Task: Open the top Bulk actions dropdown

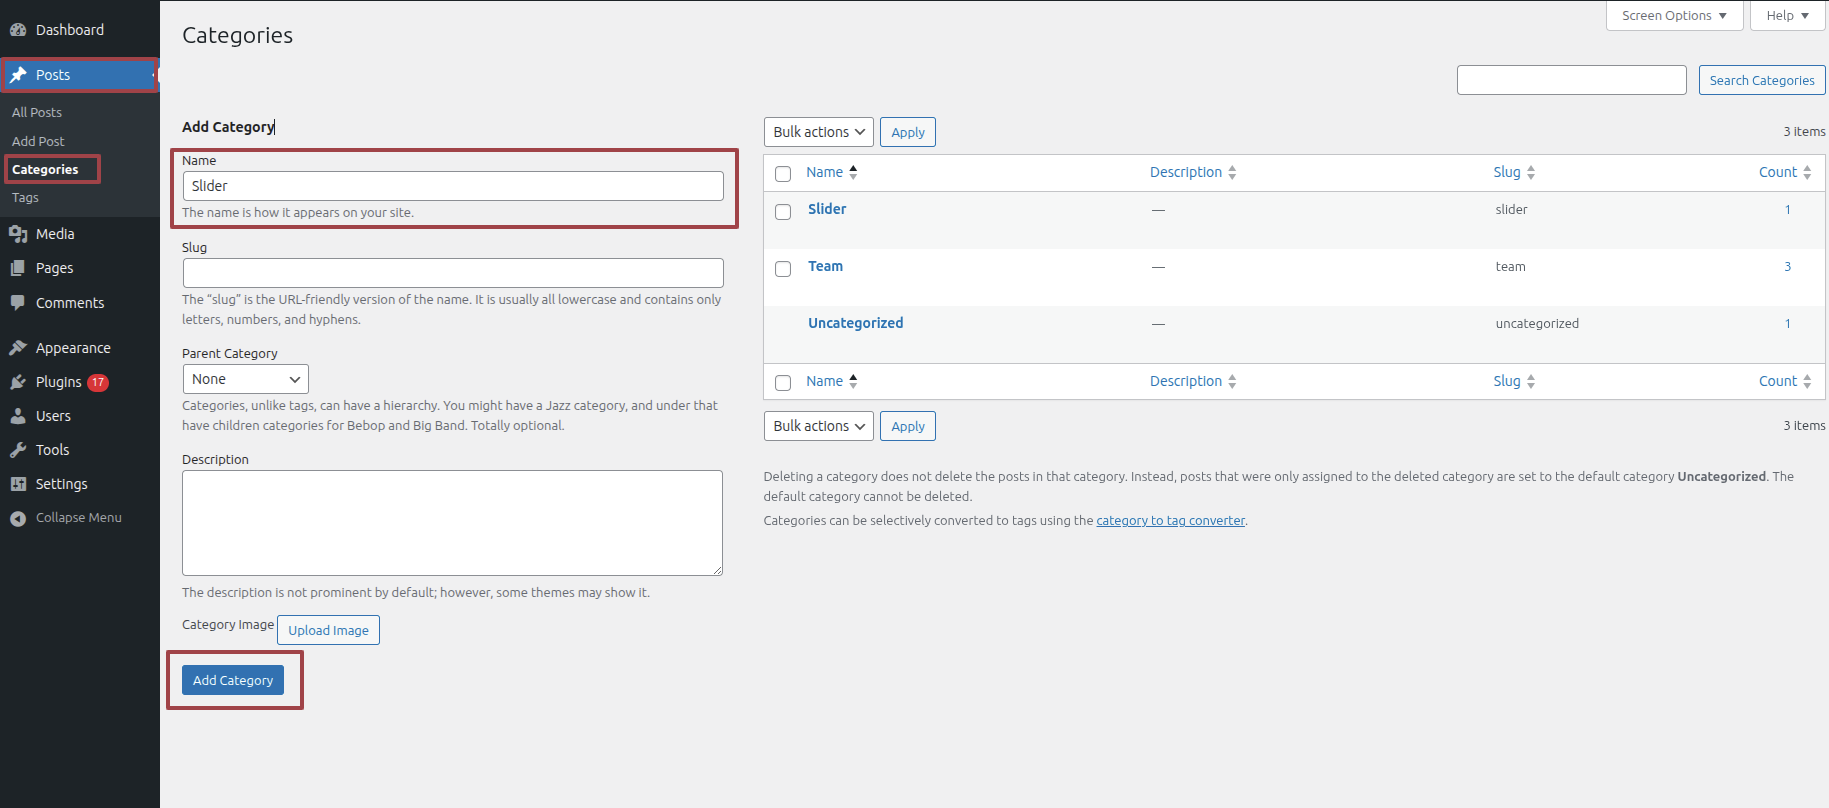Action: coord(818,132)
